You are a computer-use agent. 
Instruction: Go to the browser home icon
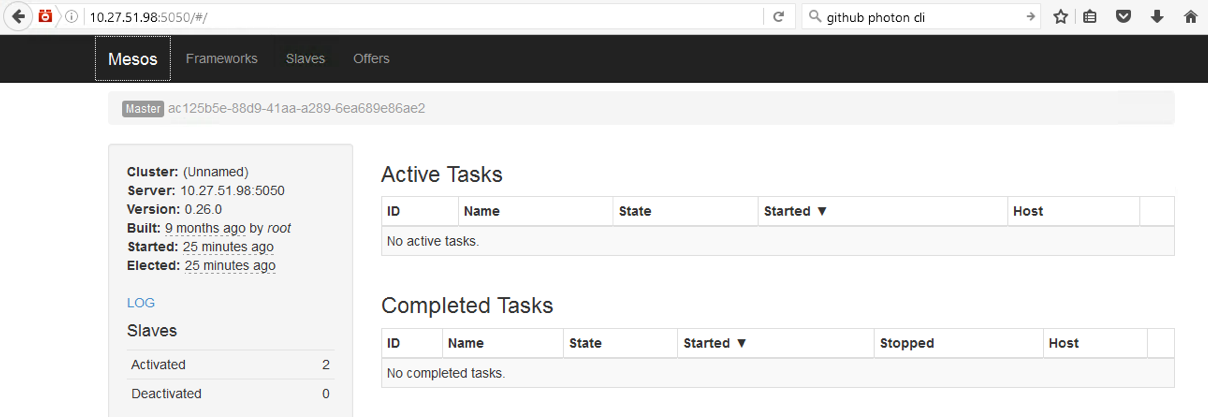pos(1190,17)
